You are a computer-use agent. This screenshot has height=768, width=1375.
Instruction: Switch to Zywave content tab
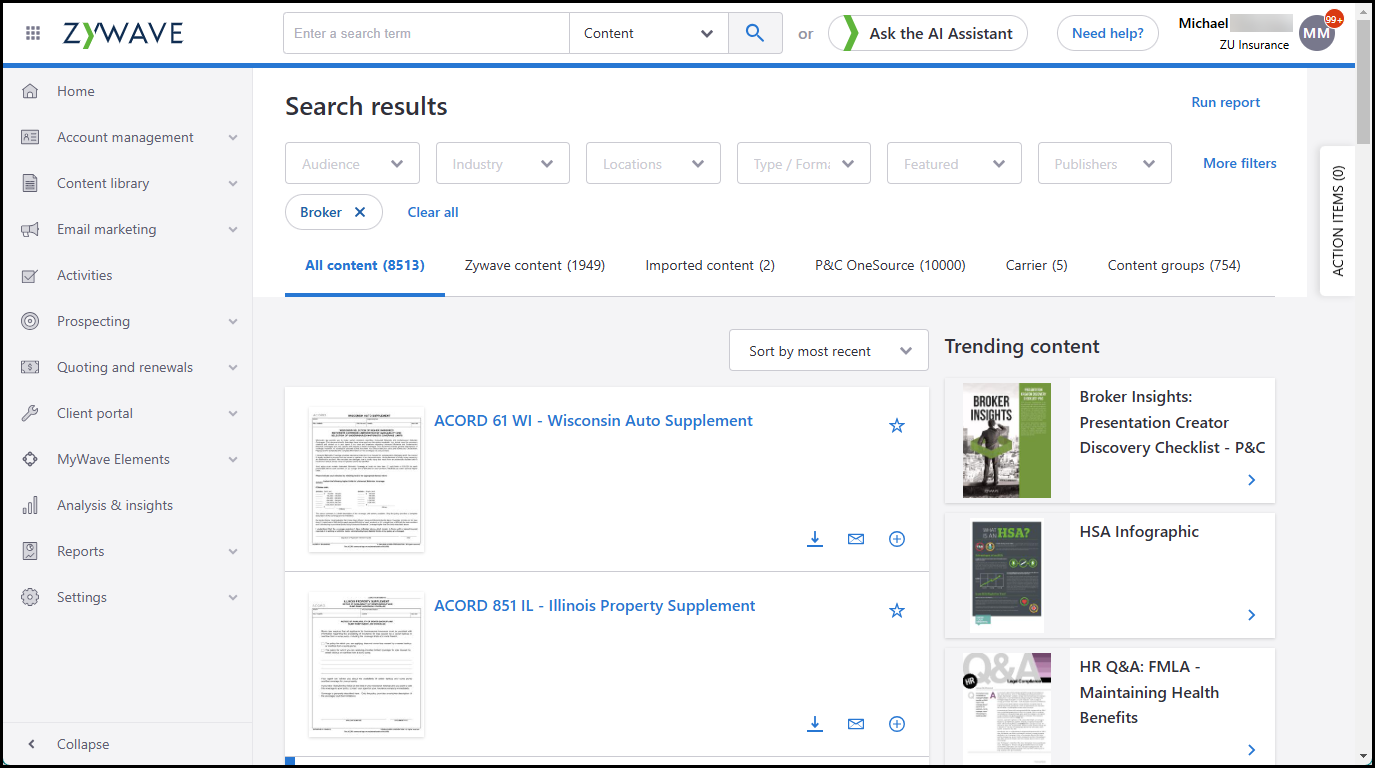coord(535,265)
